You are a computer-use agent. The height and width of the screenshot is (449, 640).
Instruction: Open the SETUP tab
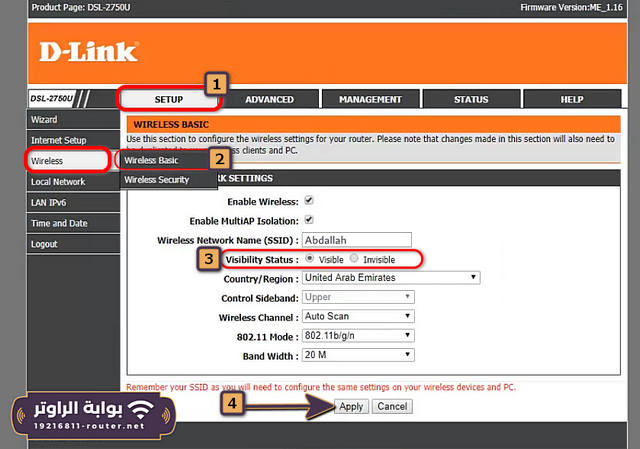pyautogui.click(x=169, y=99)
